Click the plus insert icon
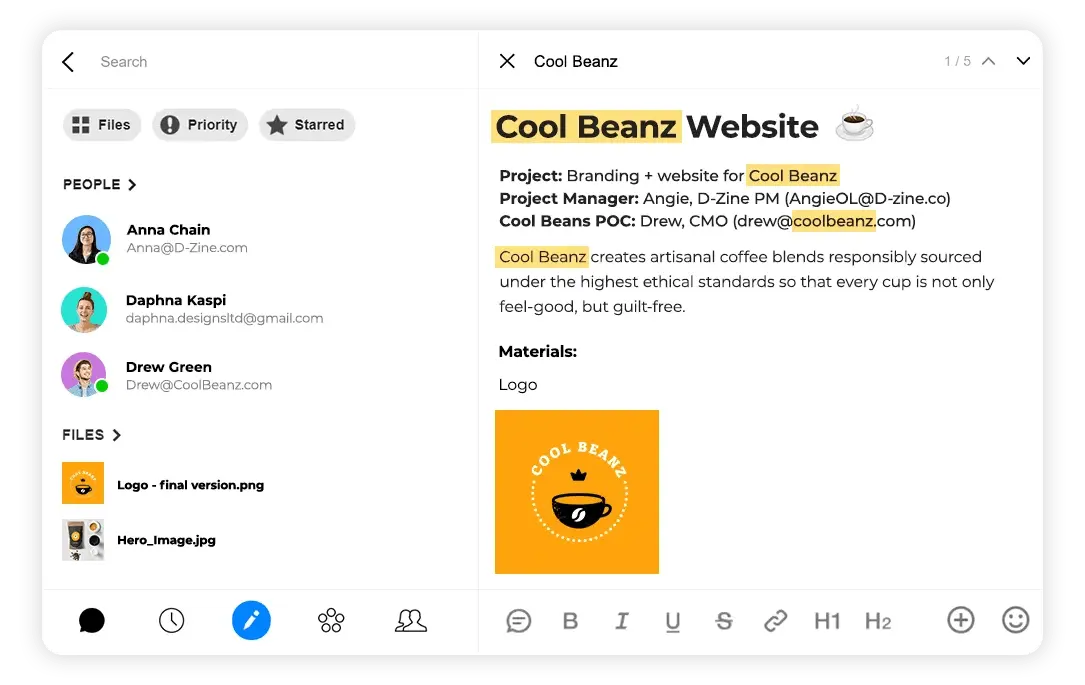 pos(960,620)
